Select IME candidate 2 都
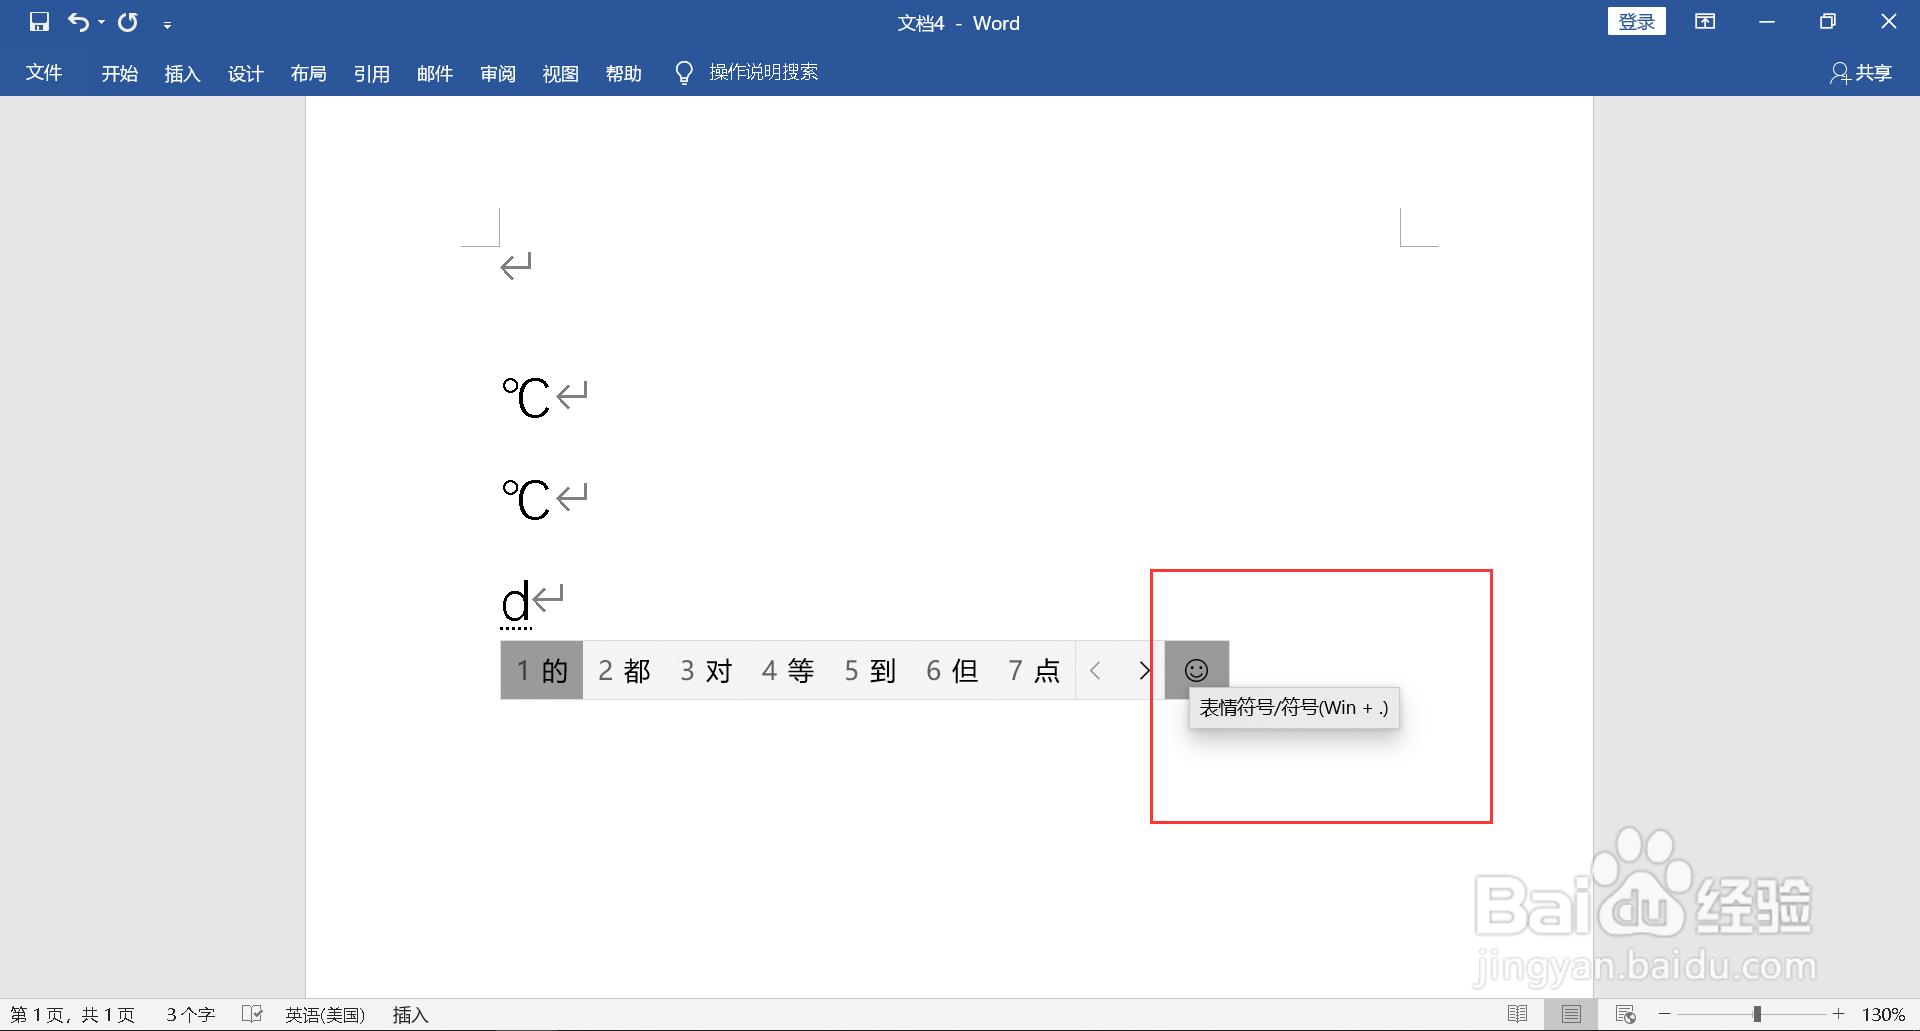 click(624, 670)
